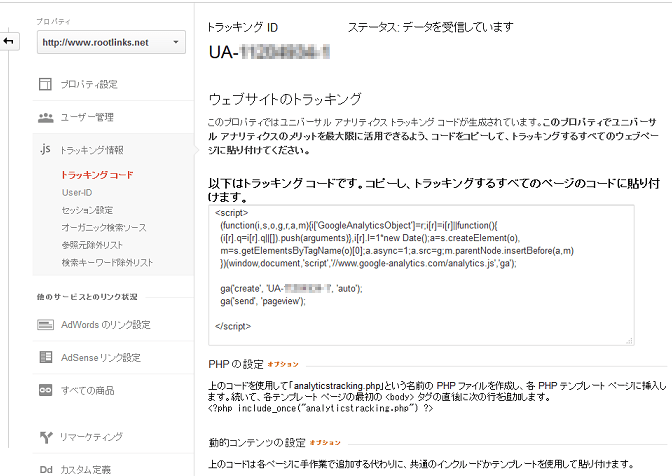Click inside the tracking code textarea

pos(421,275)
